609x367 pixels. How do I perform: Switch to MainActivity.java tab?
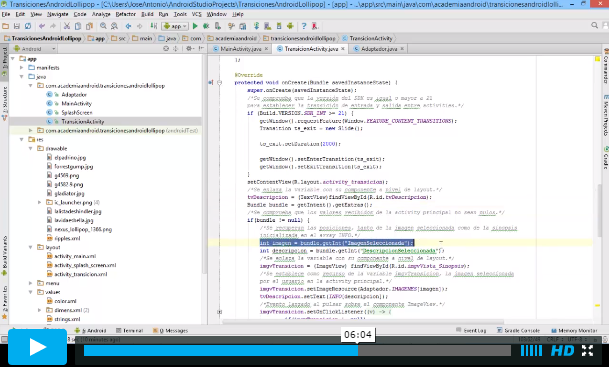(241, 49)
